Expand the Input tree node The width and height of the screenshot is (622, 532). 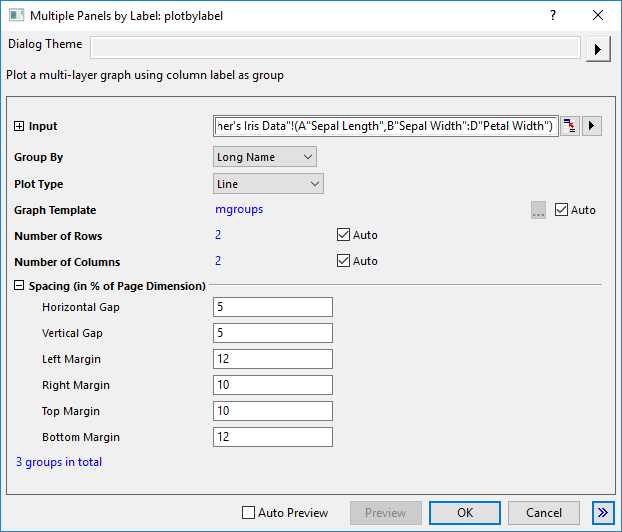point(19,127)
